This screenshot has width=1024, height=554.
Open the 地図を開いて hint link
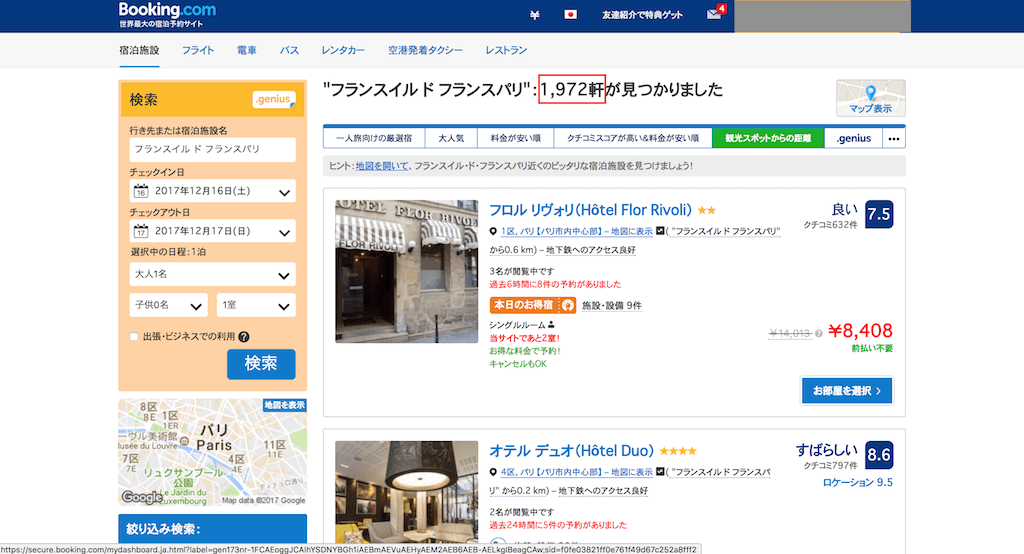coord(381,166)
